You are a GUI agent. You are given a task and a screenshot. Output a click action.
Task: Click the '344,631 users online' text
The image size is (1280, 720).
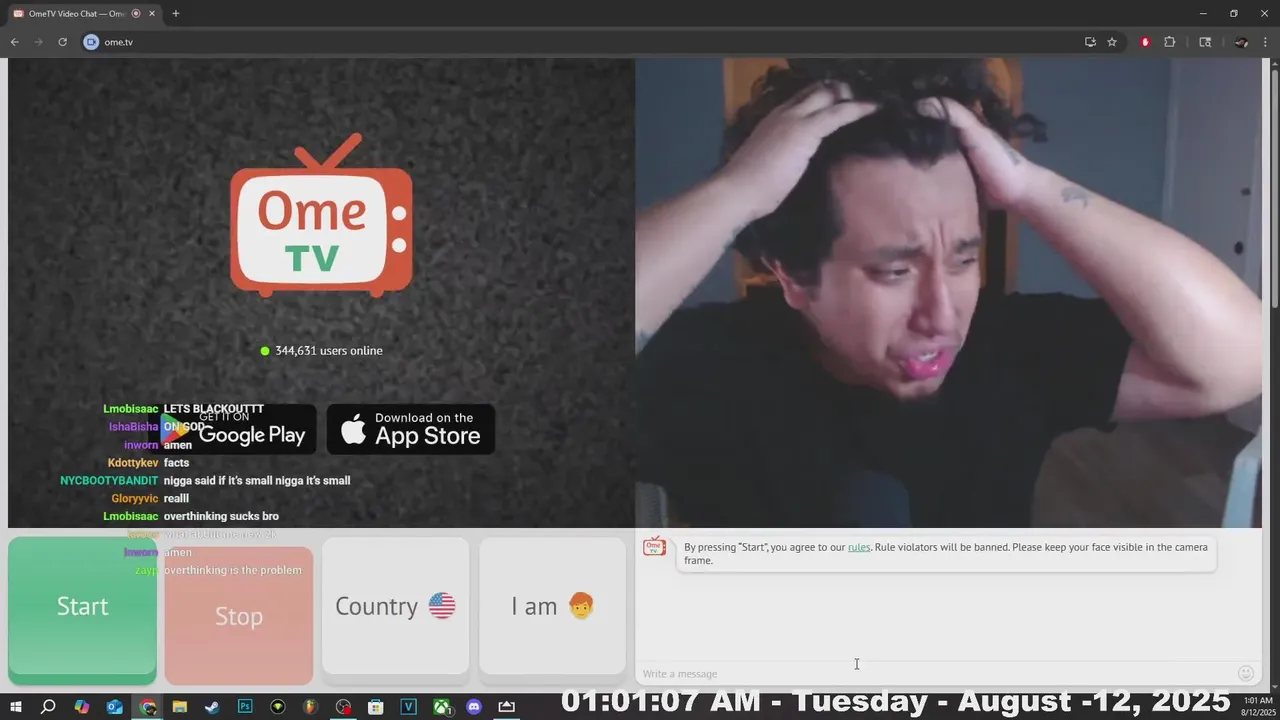[329, 351]
